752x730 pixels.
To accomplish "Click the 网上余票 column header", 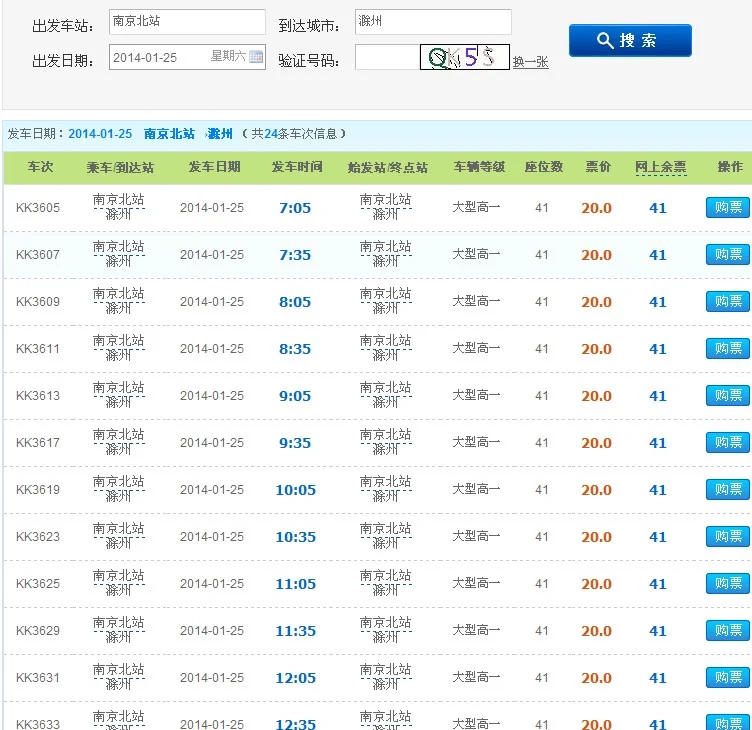I will click(660, 167).
